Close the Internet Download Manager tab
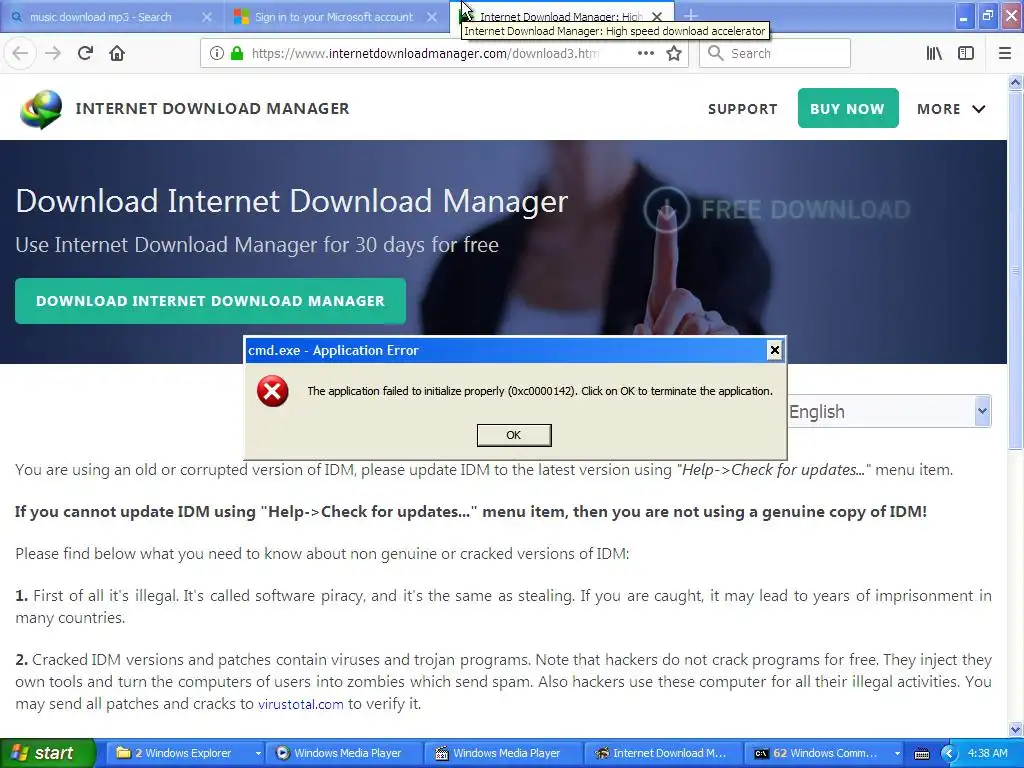Viewport: 1024px width, 768px height. click(657, 17)
